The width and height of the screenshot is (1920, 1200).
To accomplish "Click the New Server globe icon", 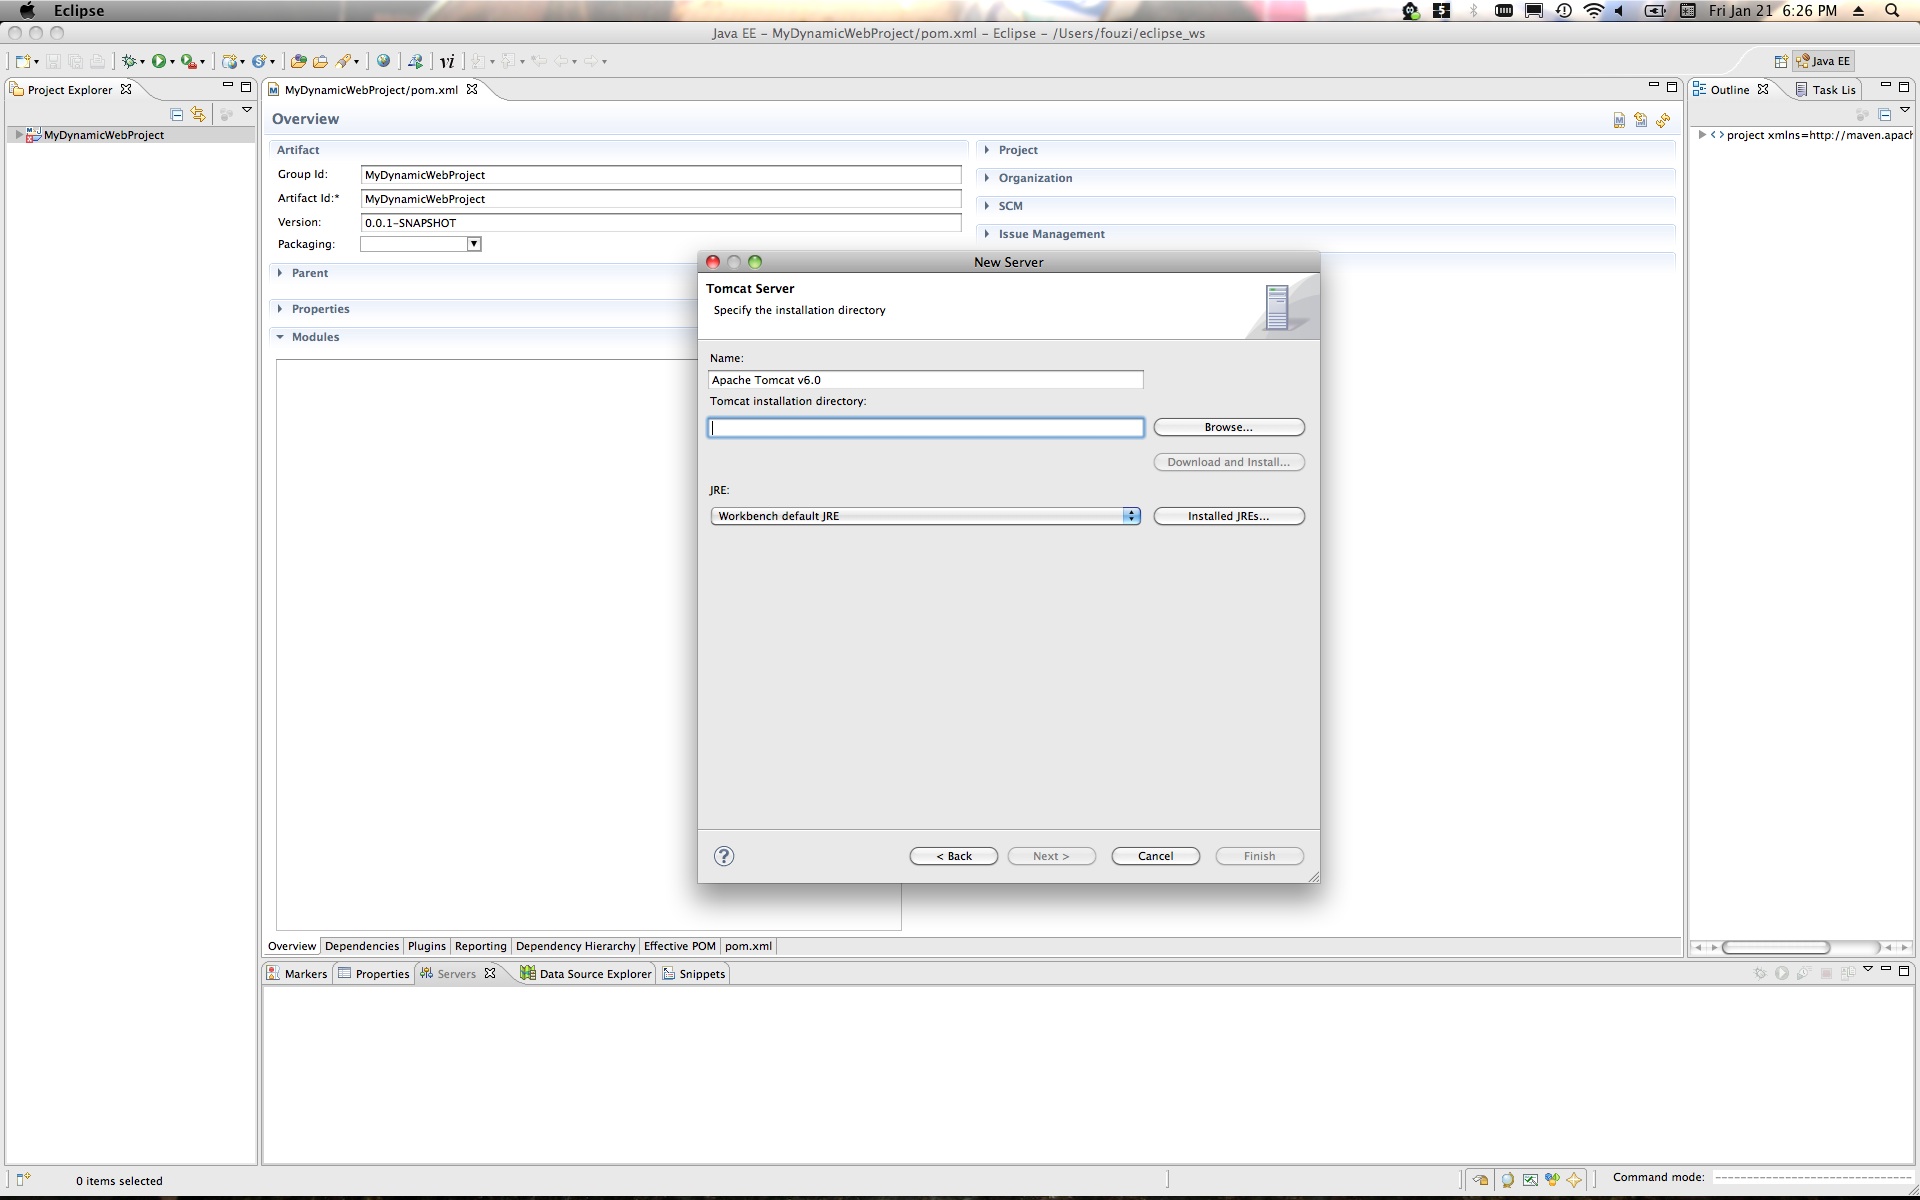I will (230, 61).
